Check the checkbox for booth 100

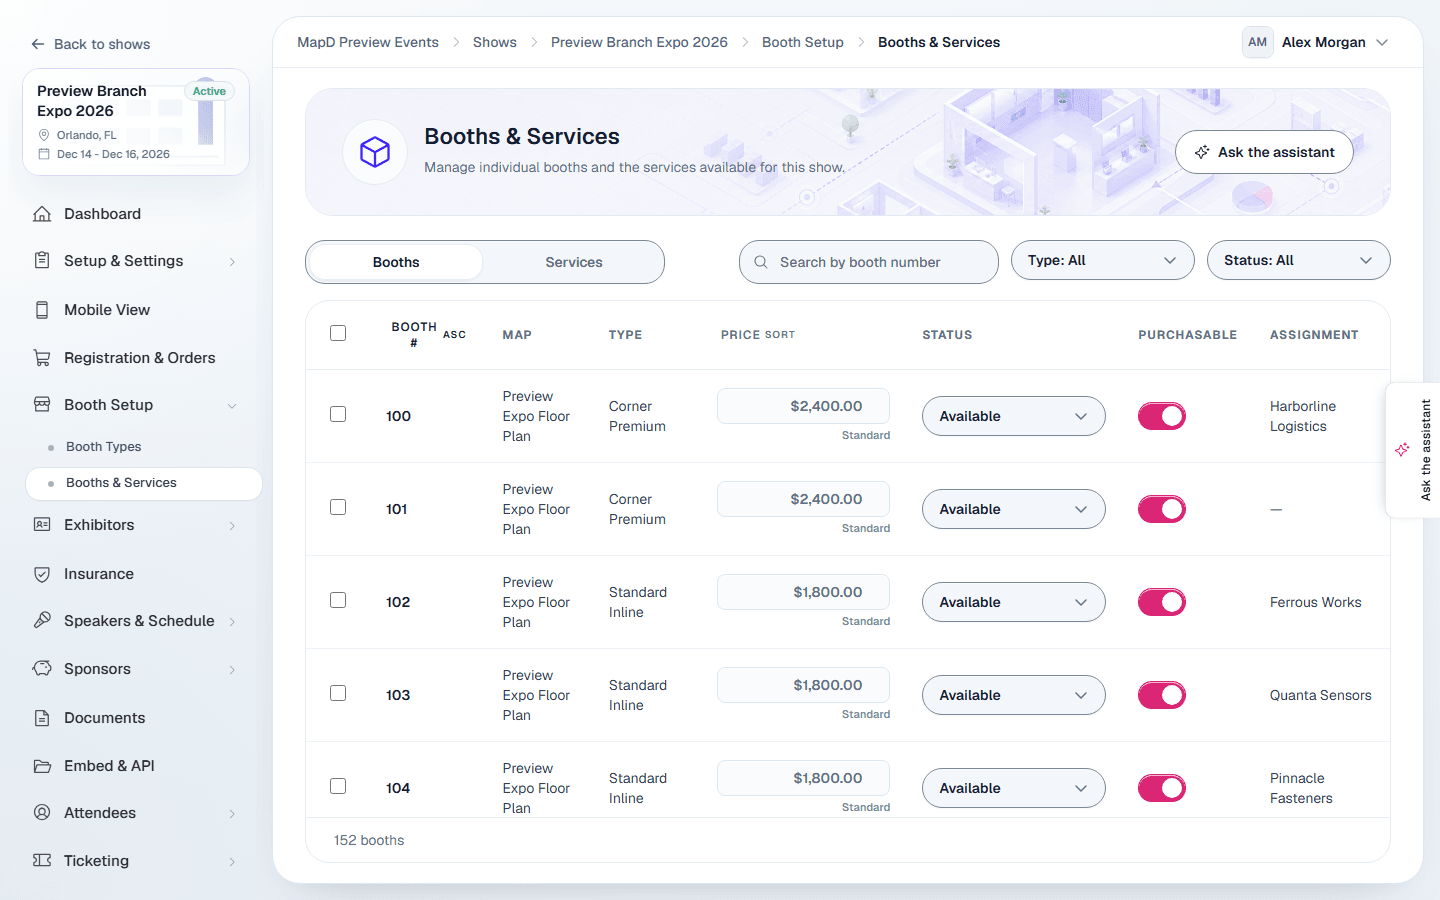click(338, 414)
